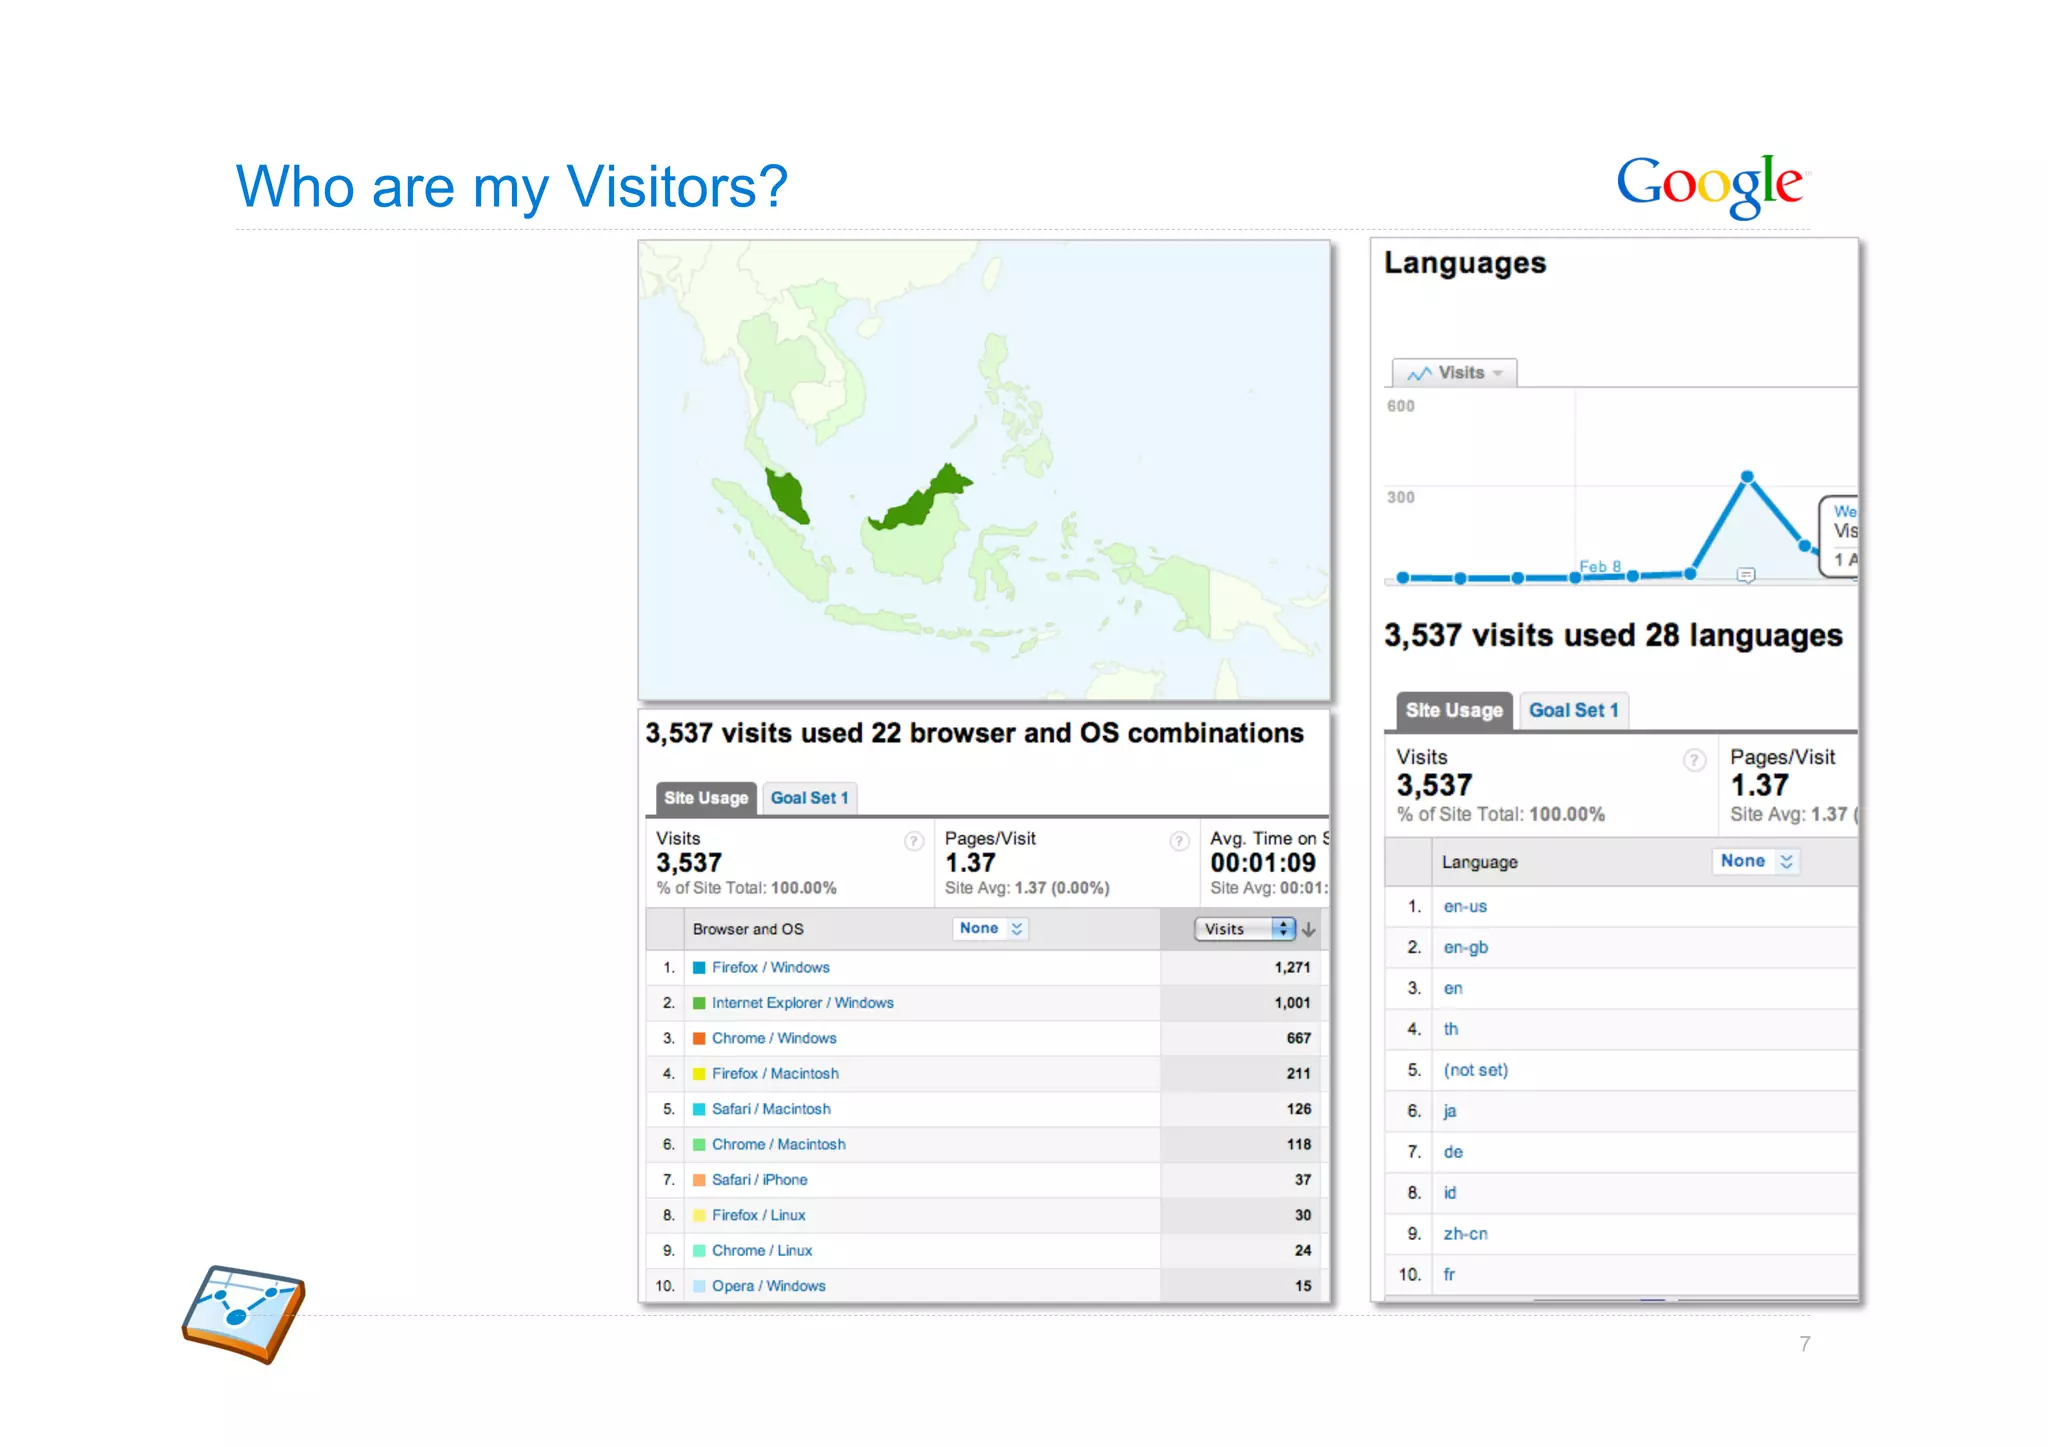
Task: Click the line graph icon on Visits tab
Action: tap(1419, 373)
